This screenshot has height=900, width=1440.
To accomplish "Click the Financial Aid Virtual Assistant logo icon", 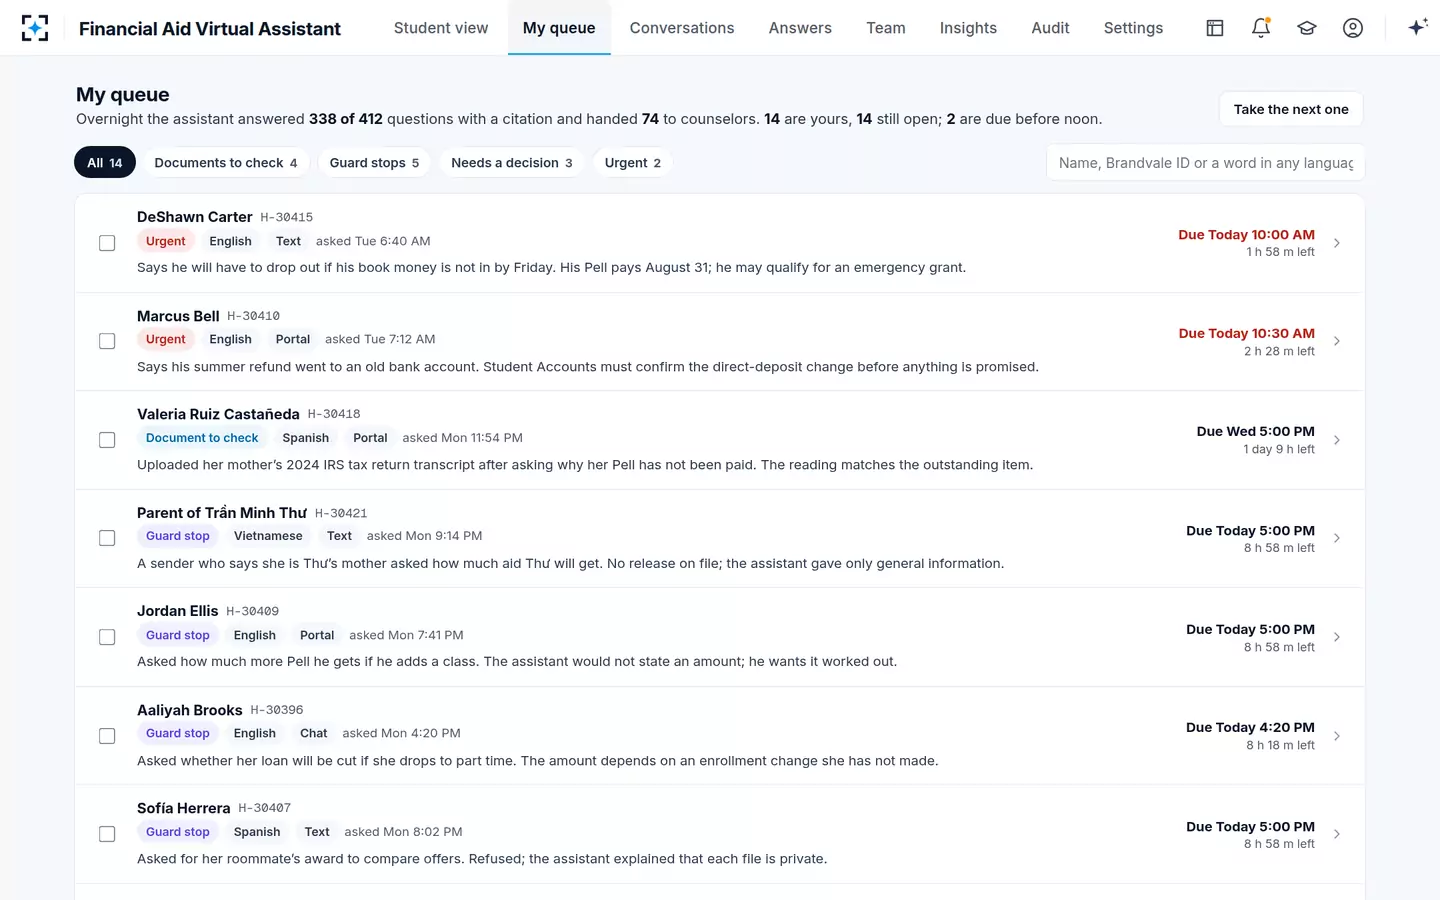I will 35,28.
